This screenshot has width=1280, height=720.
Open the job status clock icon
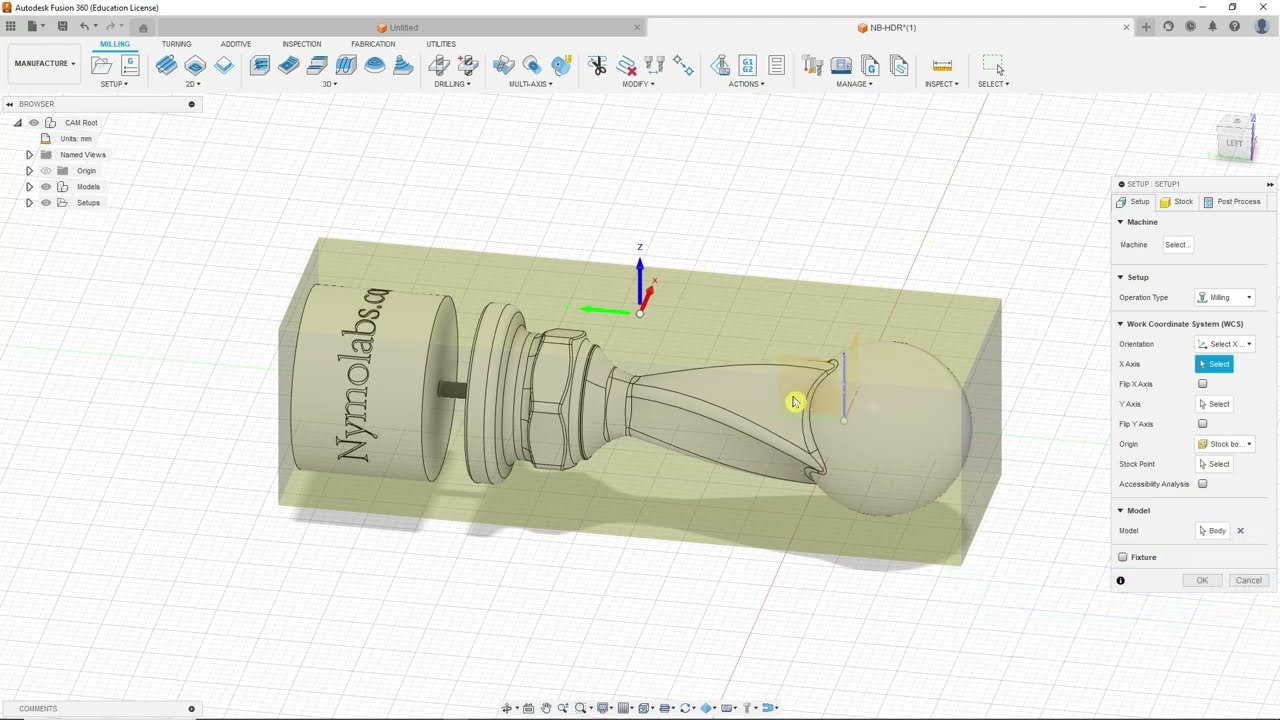tap(1190, 27)
